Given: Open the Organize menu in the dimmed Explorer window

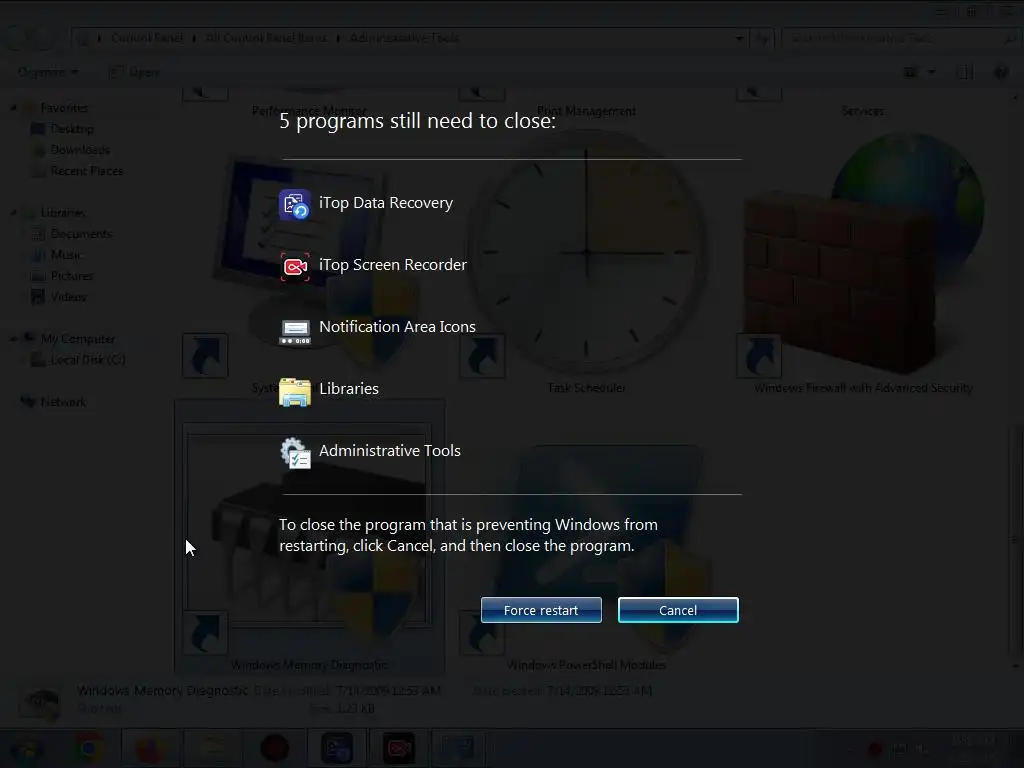Looking at the screenshot, I should [48, 72].
